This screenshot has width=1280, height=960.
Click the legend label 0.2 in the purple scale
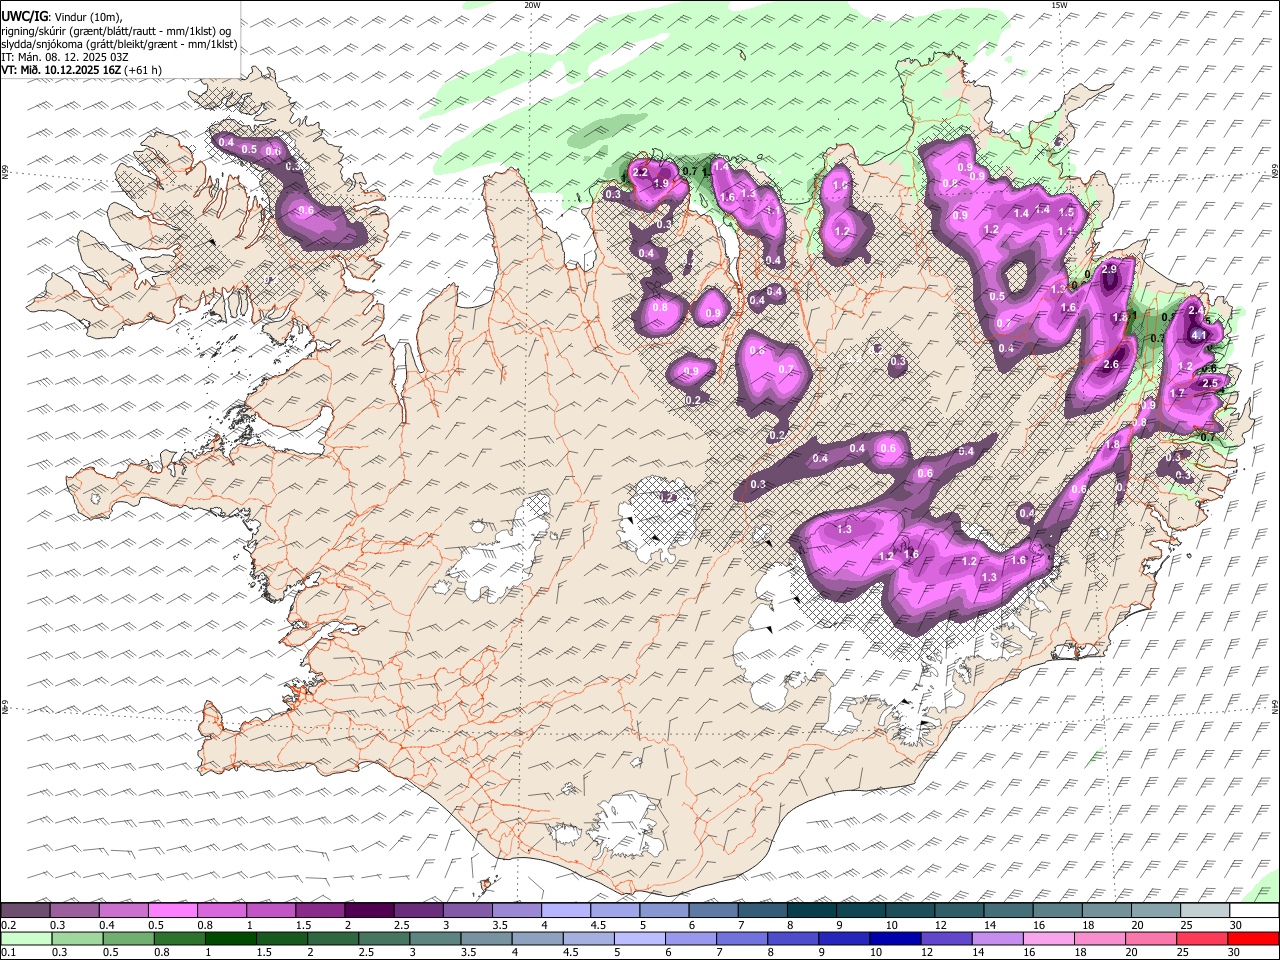coord(8,925)
